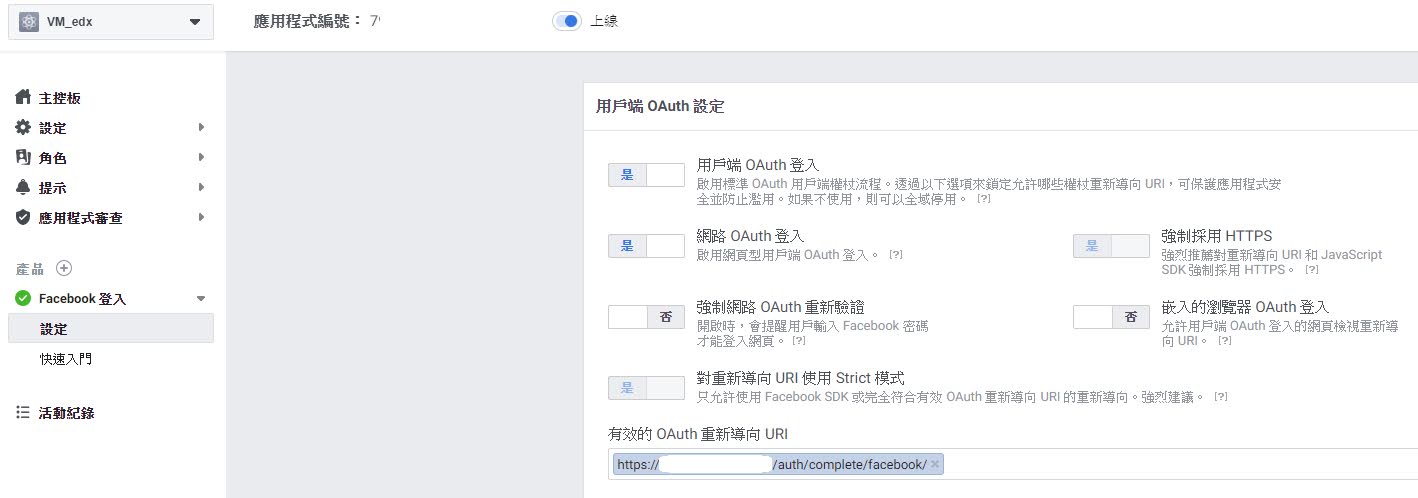The height and width of the screenshot is (498, 1418).
Task: Remove the auth/complete/facebook URI tag
Action: (934, 464)
